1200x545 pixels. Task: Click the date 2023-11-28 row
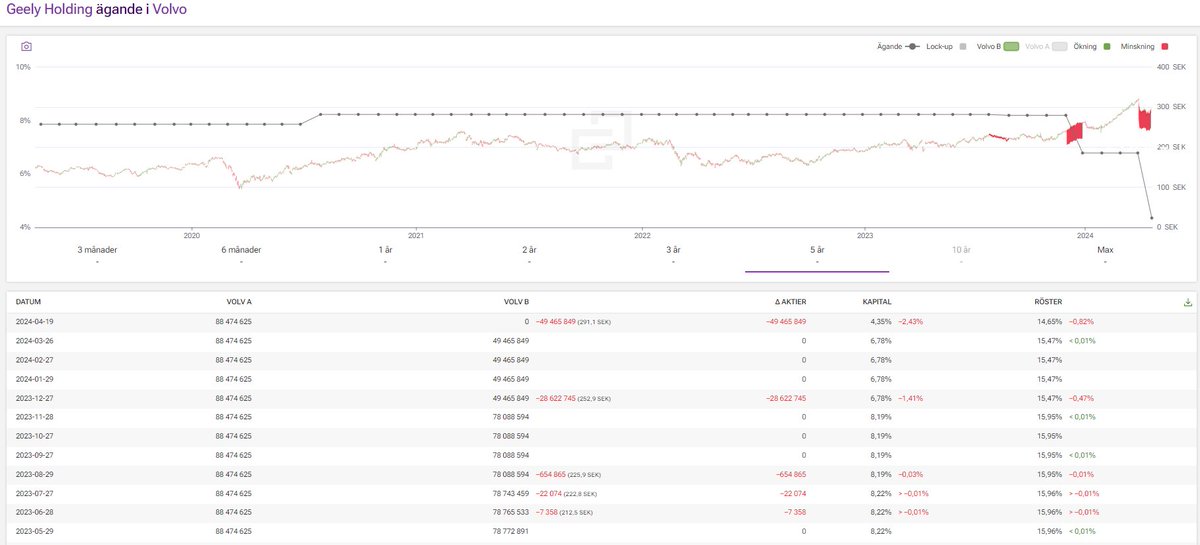coord(34,417)
